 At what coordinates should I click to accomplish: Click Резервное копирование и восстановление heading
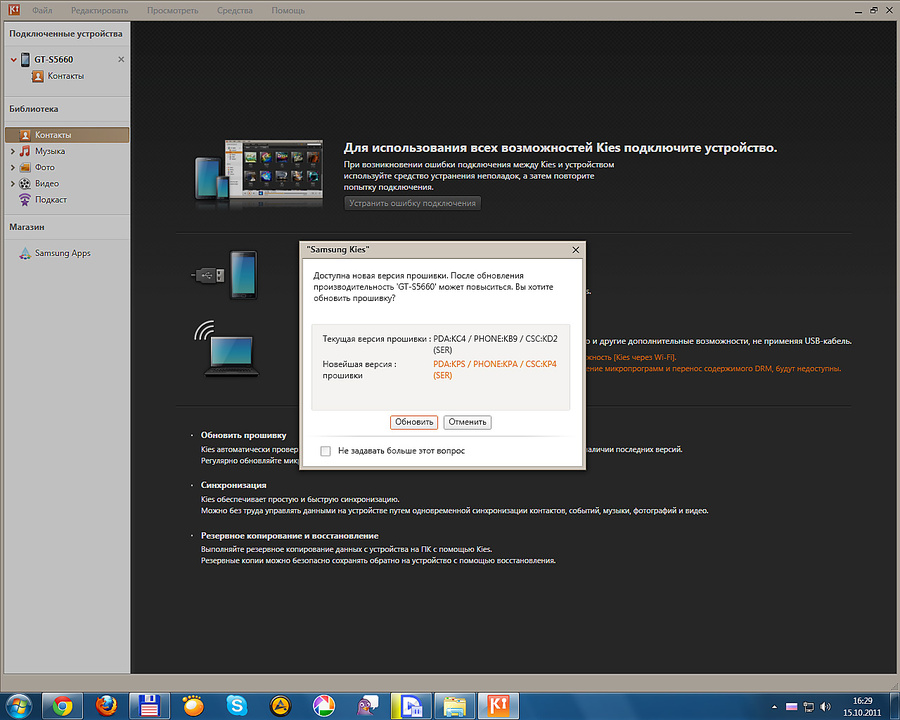pos(290,536)
